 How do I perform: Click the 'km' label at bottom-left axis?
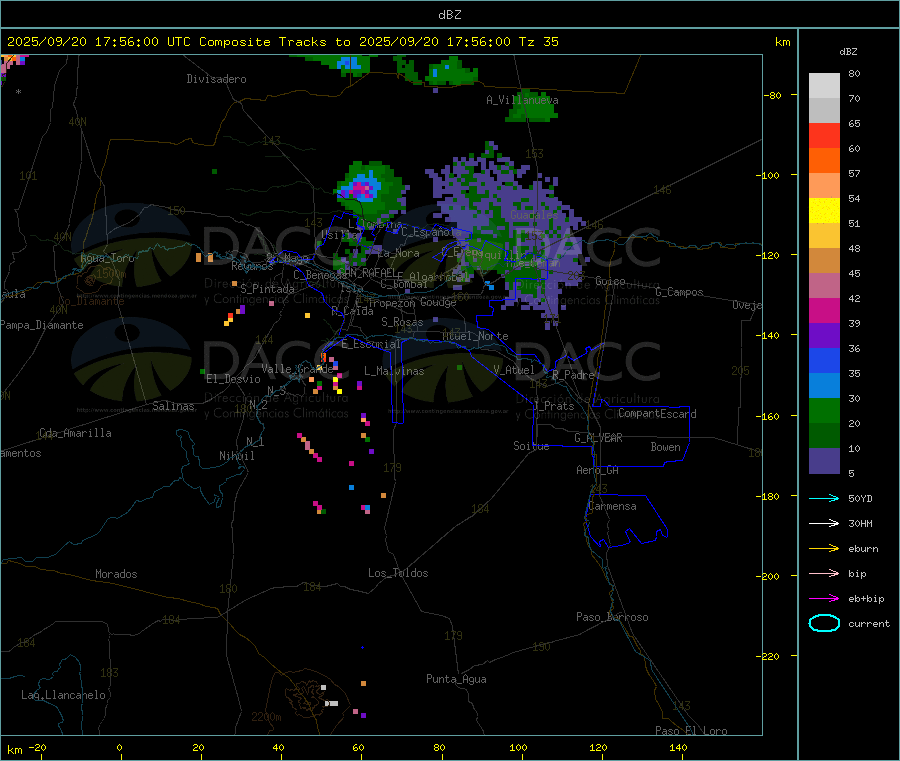pos(14,750)
